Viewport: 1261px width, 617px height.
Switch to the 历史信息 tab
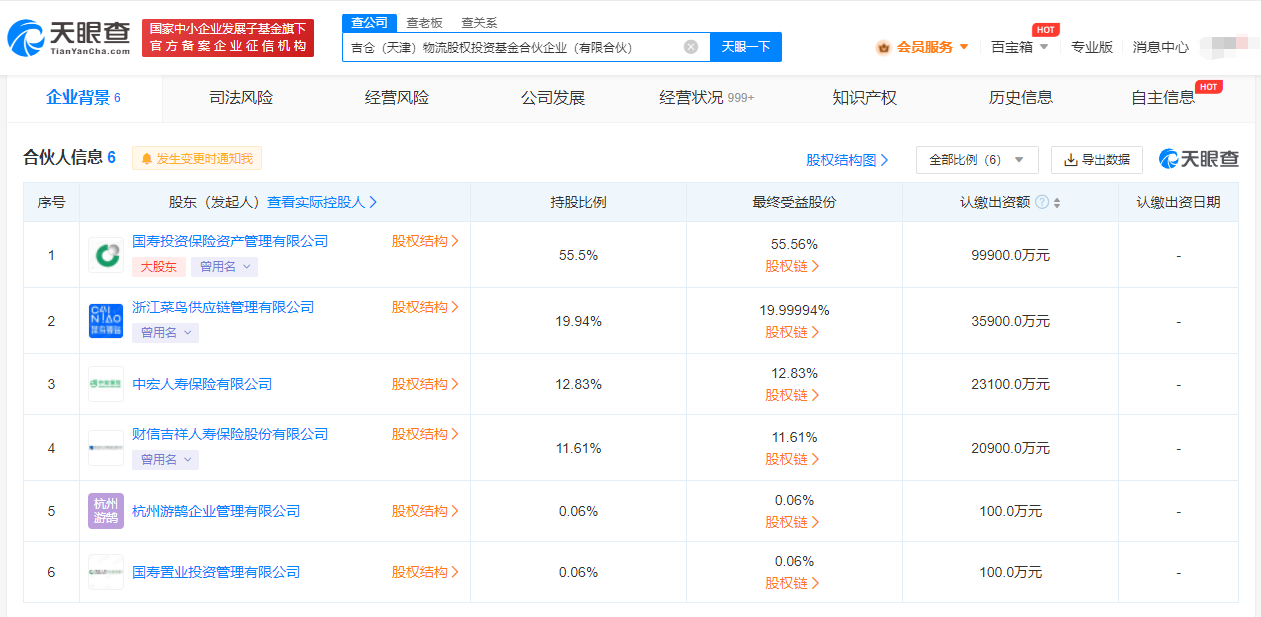[1021, 98]
